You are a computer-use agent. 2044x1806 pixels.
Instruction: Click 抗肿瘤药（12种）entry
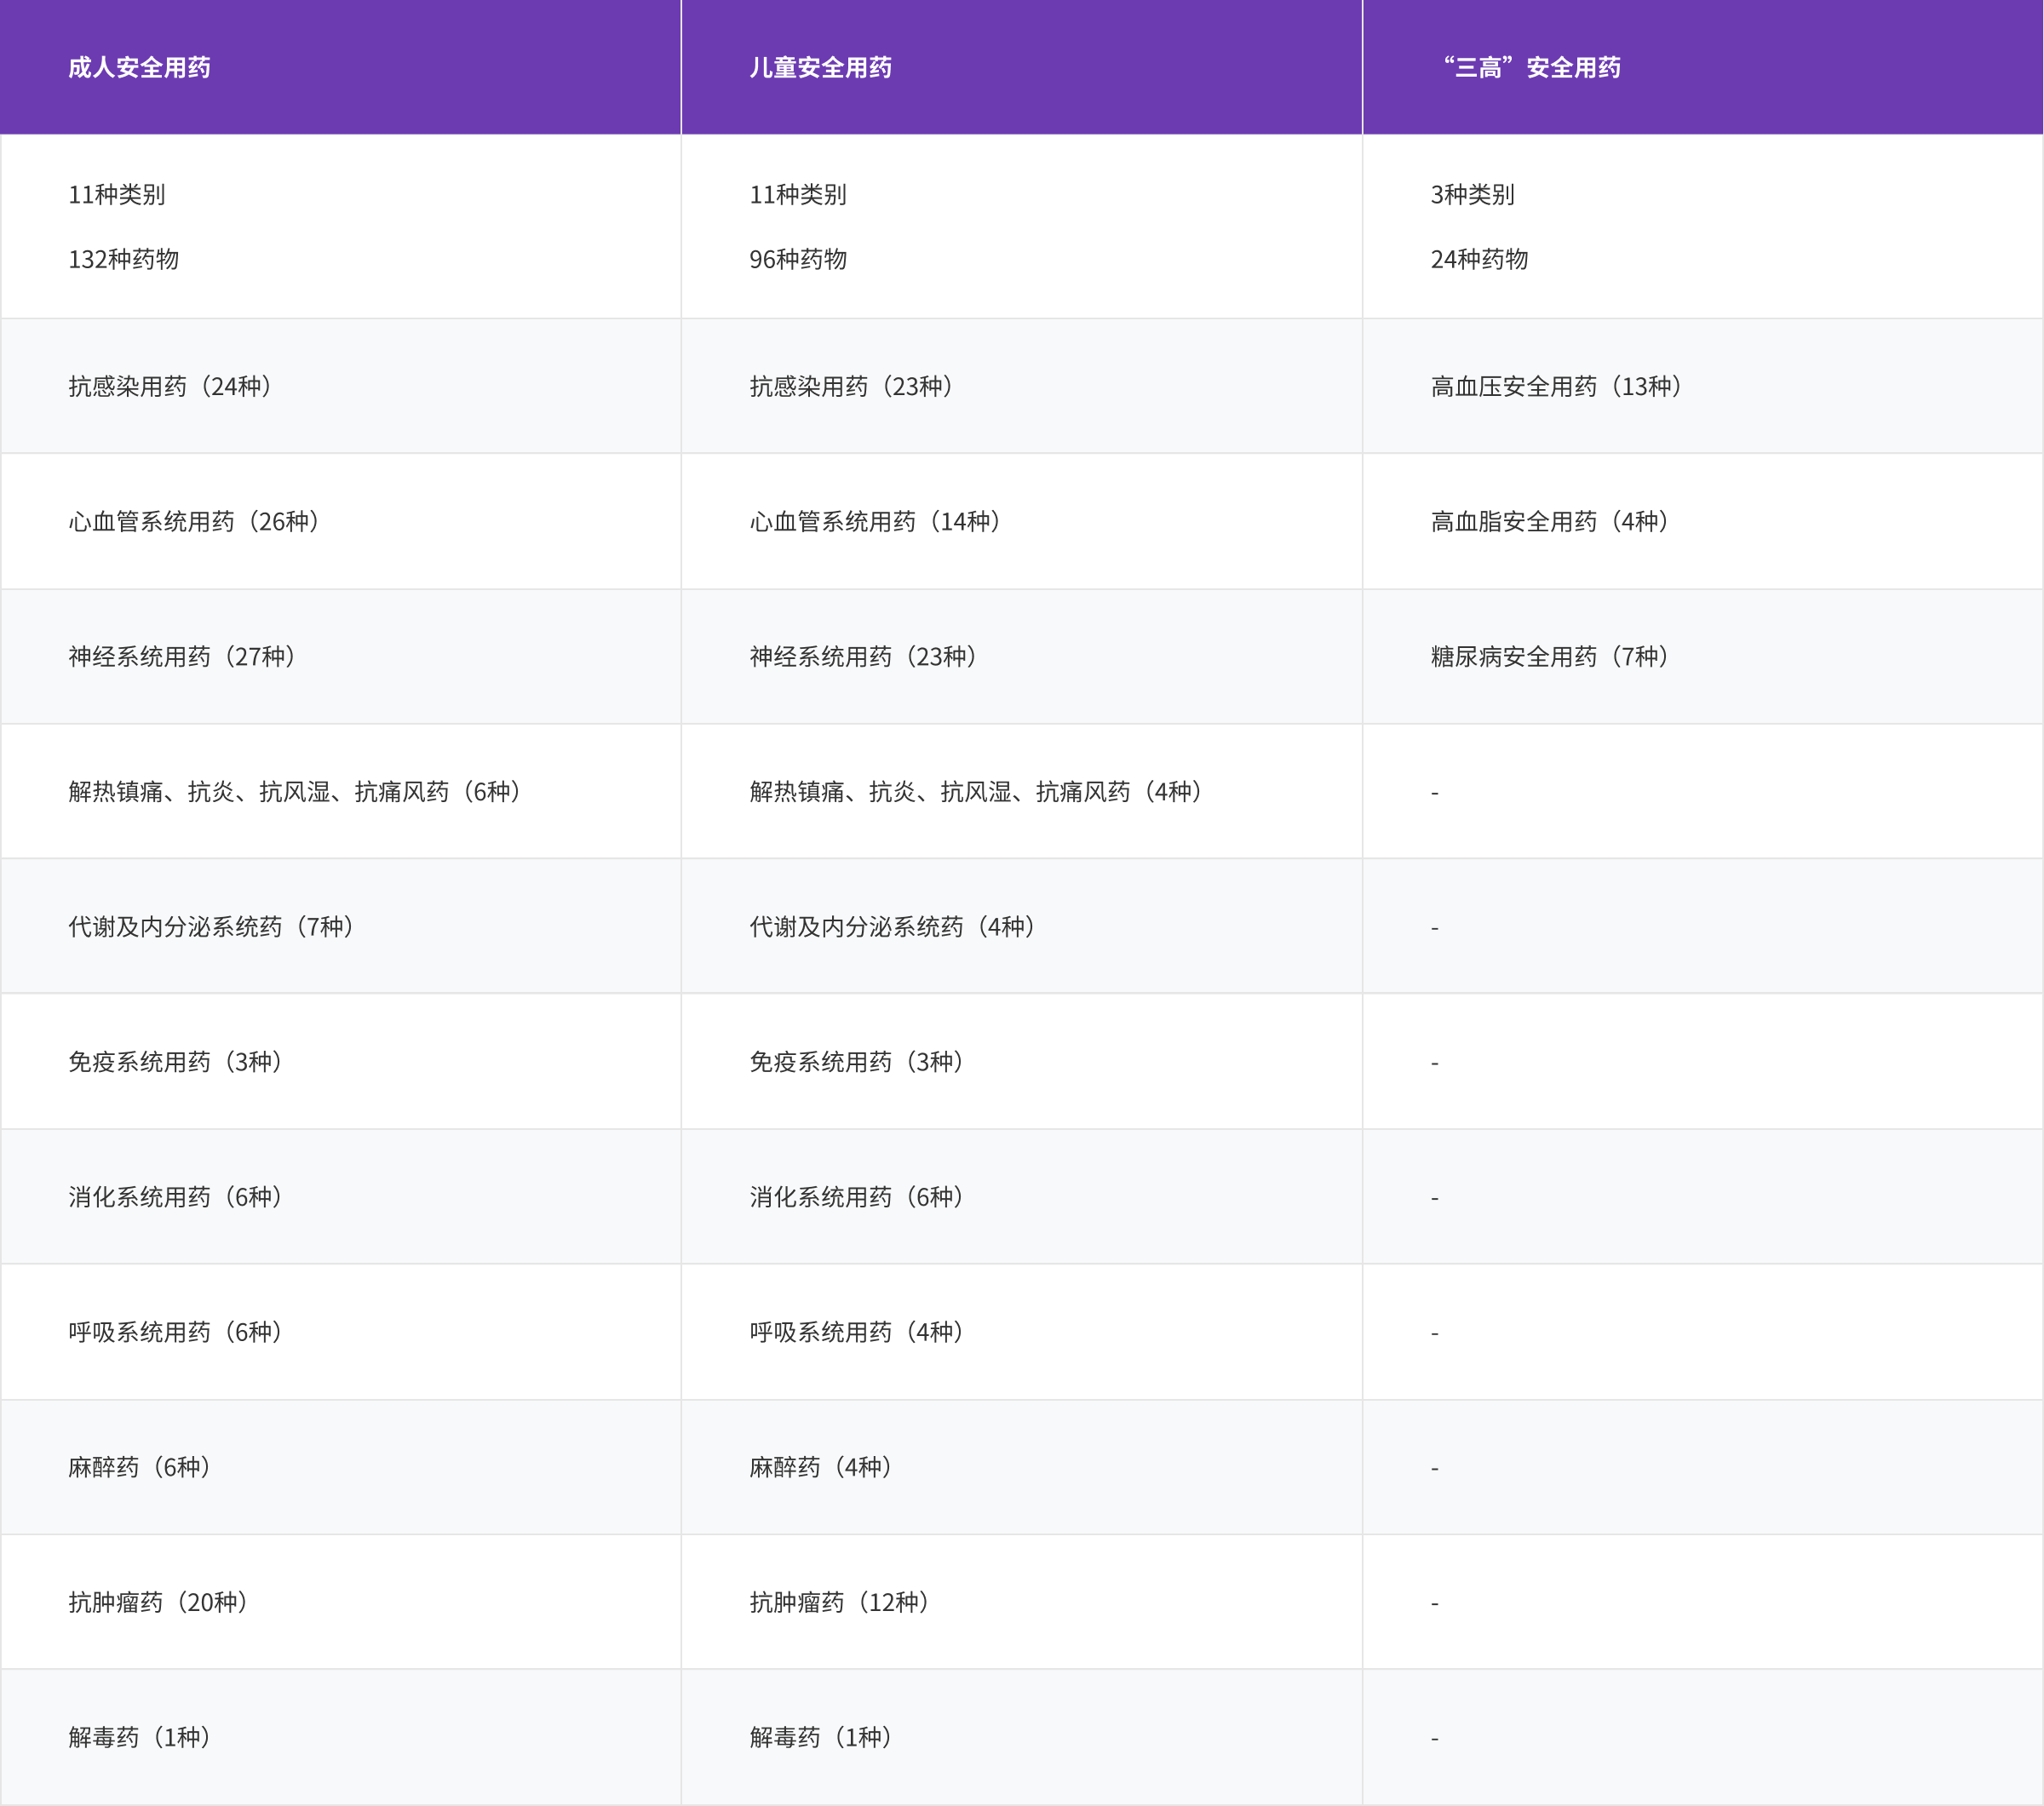point(839,1602)
